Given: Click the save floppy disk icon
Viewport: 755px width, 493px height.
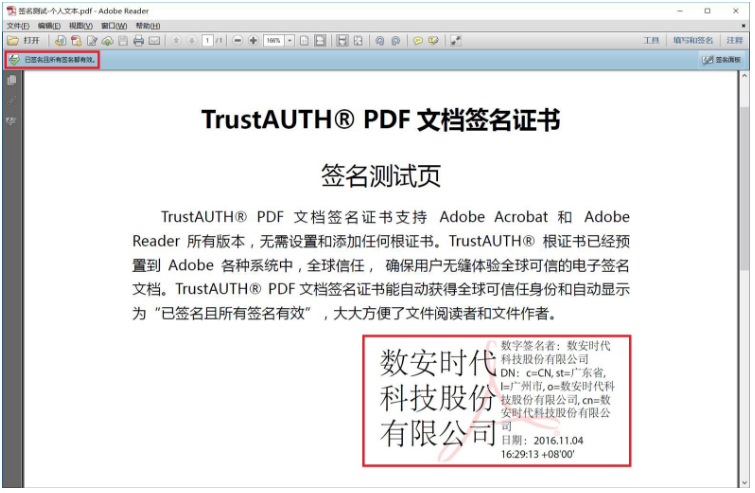Looking at the screenshot, I should [123, 41].
